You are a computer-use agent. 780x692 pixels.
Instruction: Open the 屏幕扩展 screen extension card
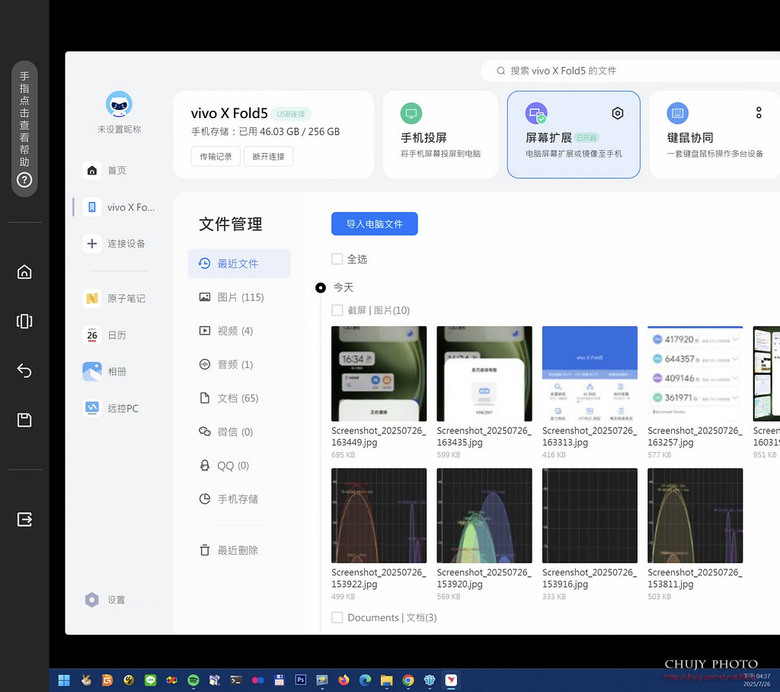[x=574, y=134]
